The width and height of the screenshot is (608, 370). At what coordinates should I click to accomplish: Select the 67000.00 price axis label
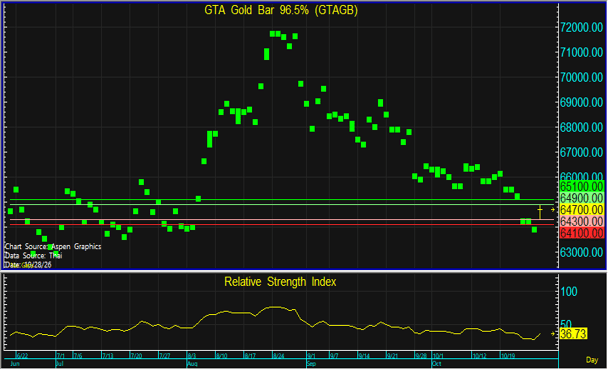[x=581, y=152]
